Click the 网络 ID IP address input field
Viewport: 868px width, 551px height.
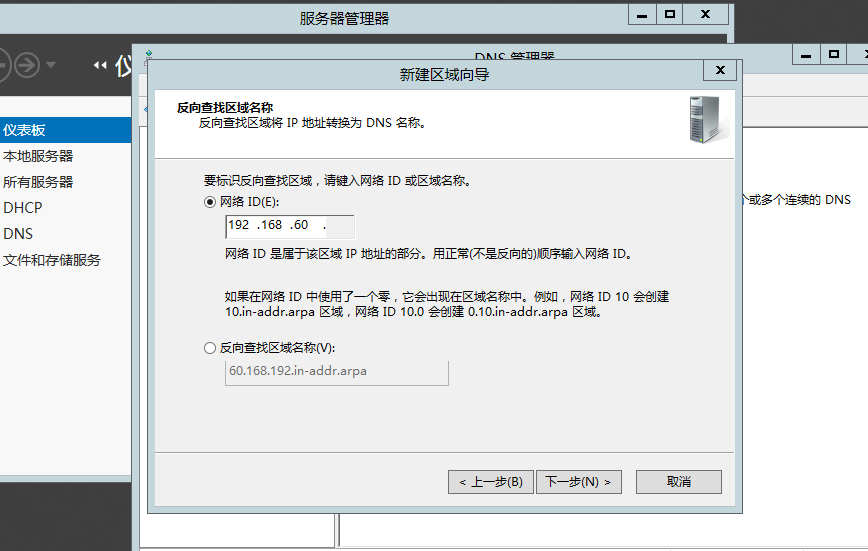tap(290, 226)
